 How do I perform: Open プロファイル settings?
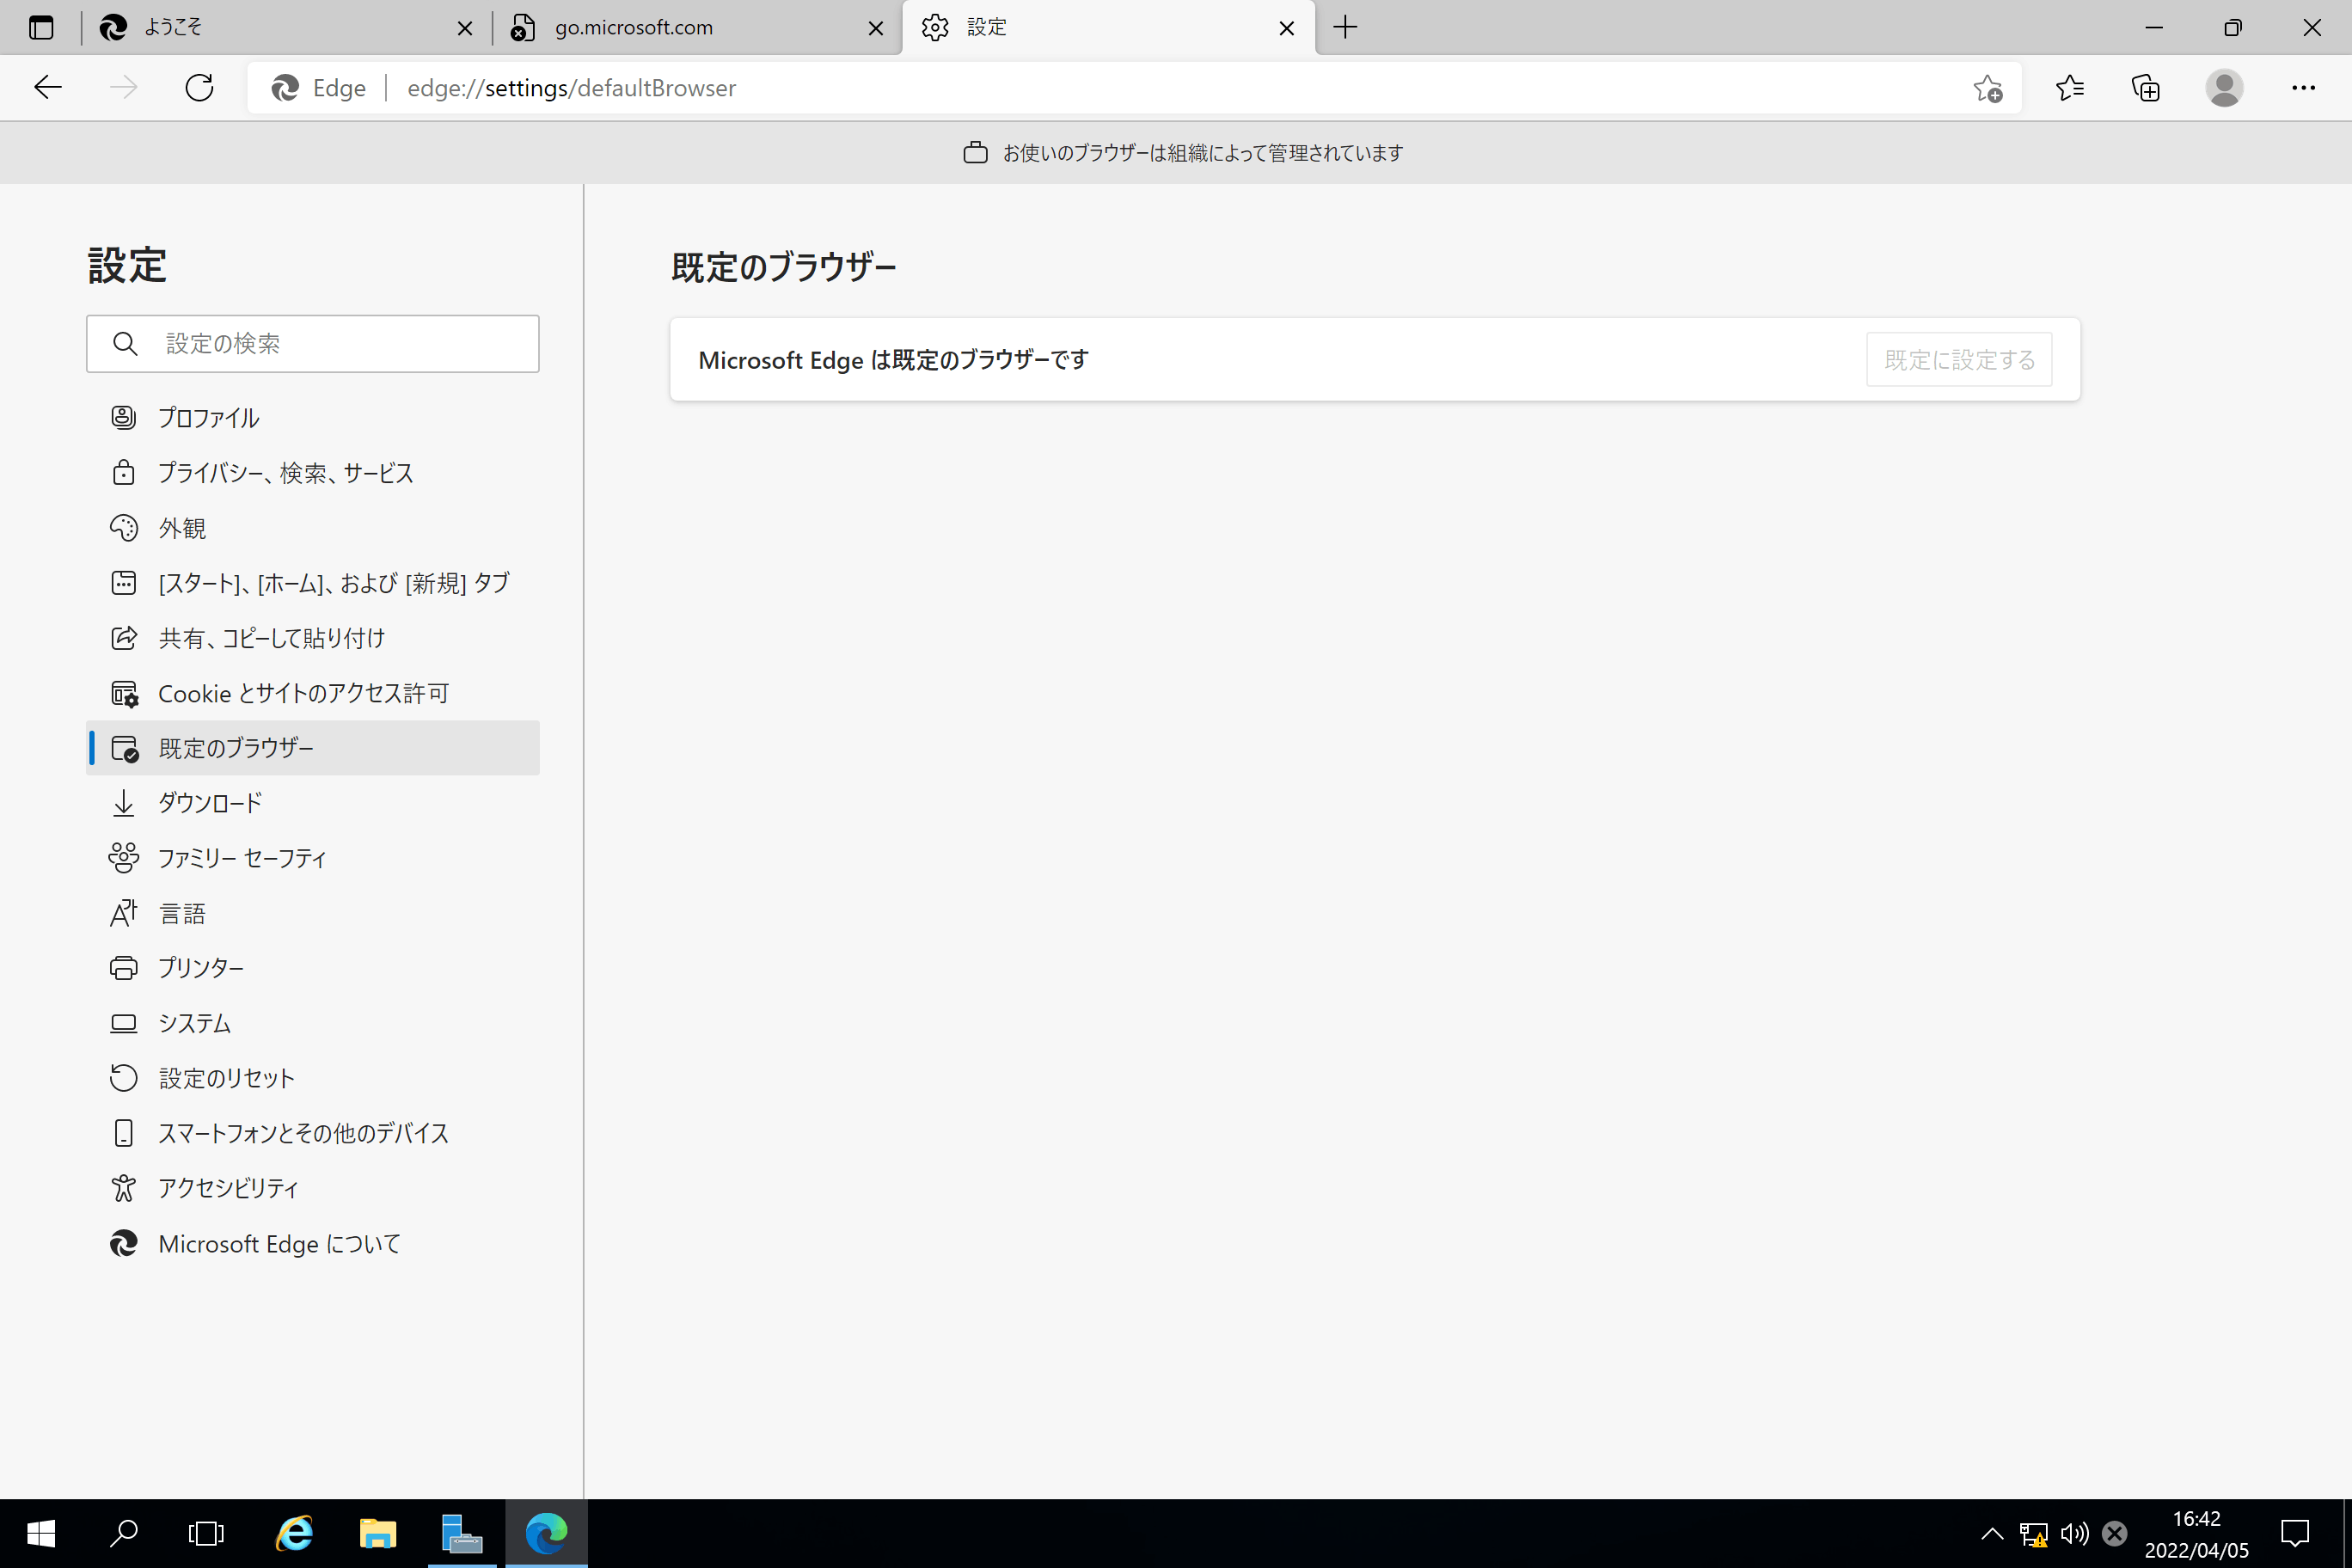pyautogui.click(x=209, y=418)
